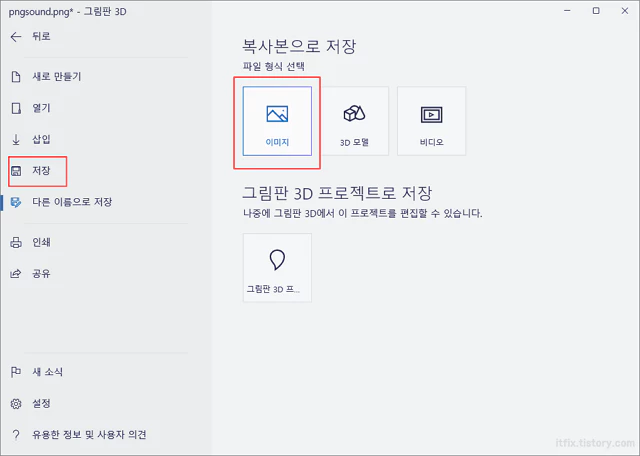Select the 열기 menu entry
The width and height of the screenshot is (640, 456).
[41, 108]
